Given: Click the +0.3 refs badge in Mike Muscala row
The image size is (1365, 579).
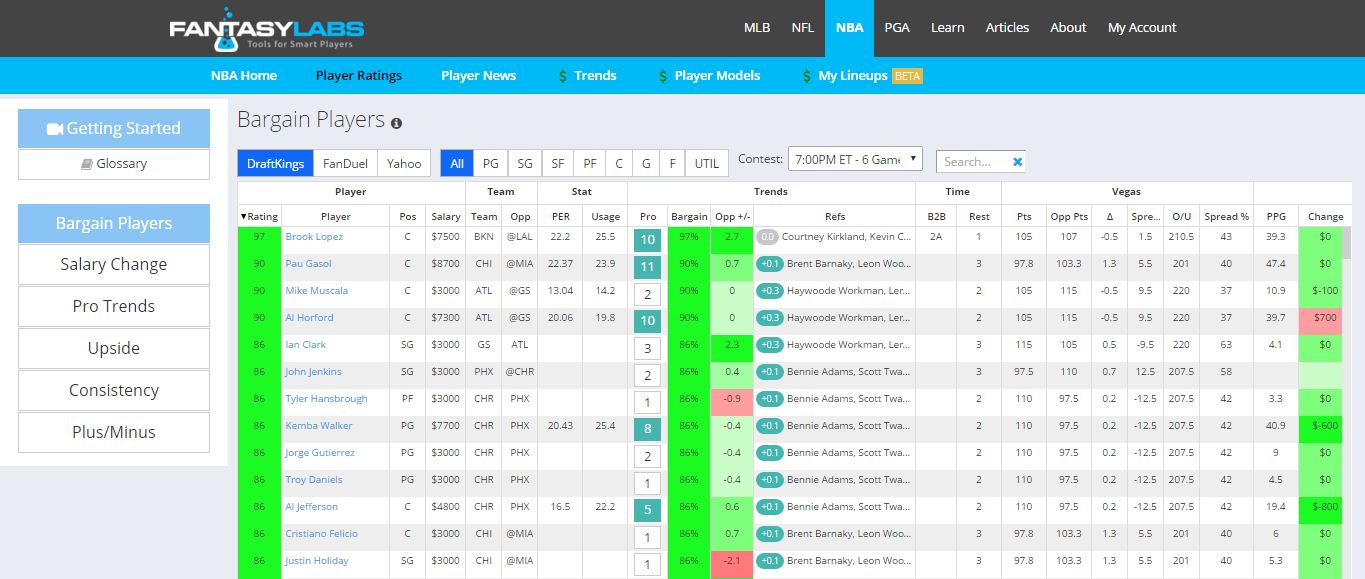Looking at the screenshot, I should coord(770,291).
